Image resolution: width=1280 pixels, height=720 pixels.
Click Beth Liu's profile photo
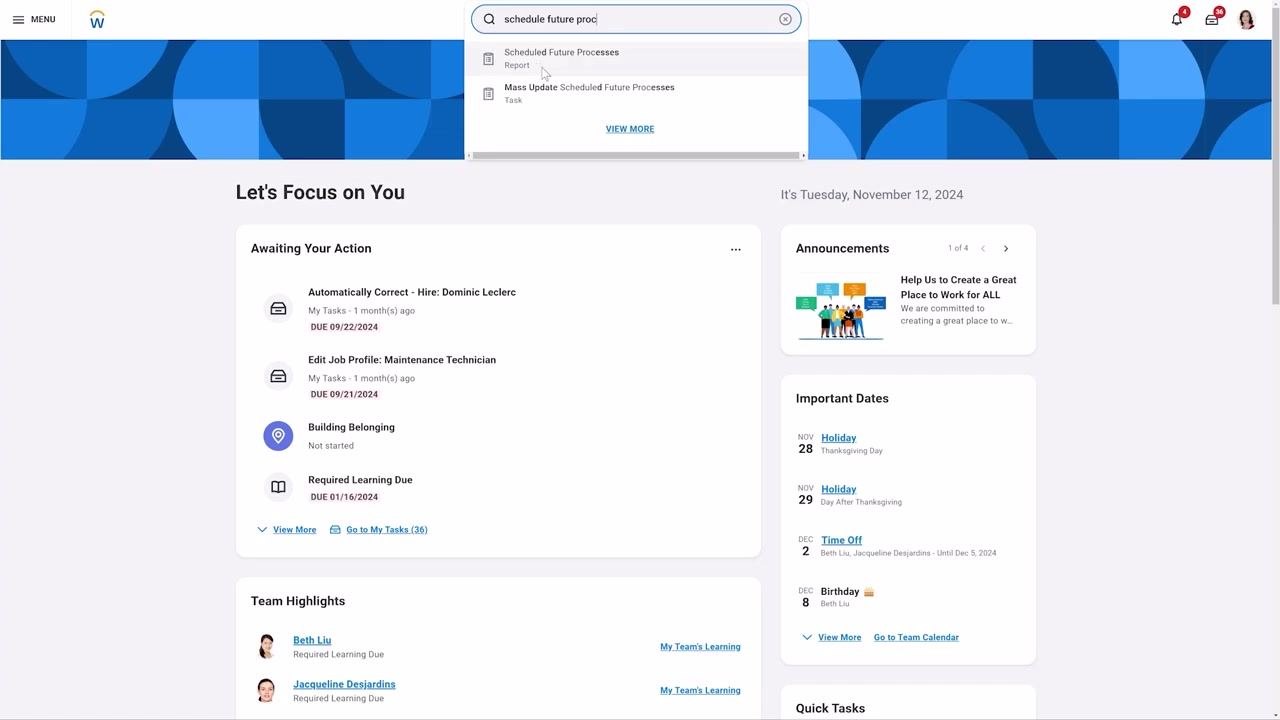click(x=266, y=646)
